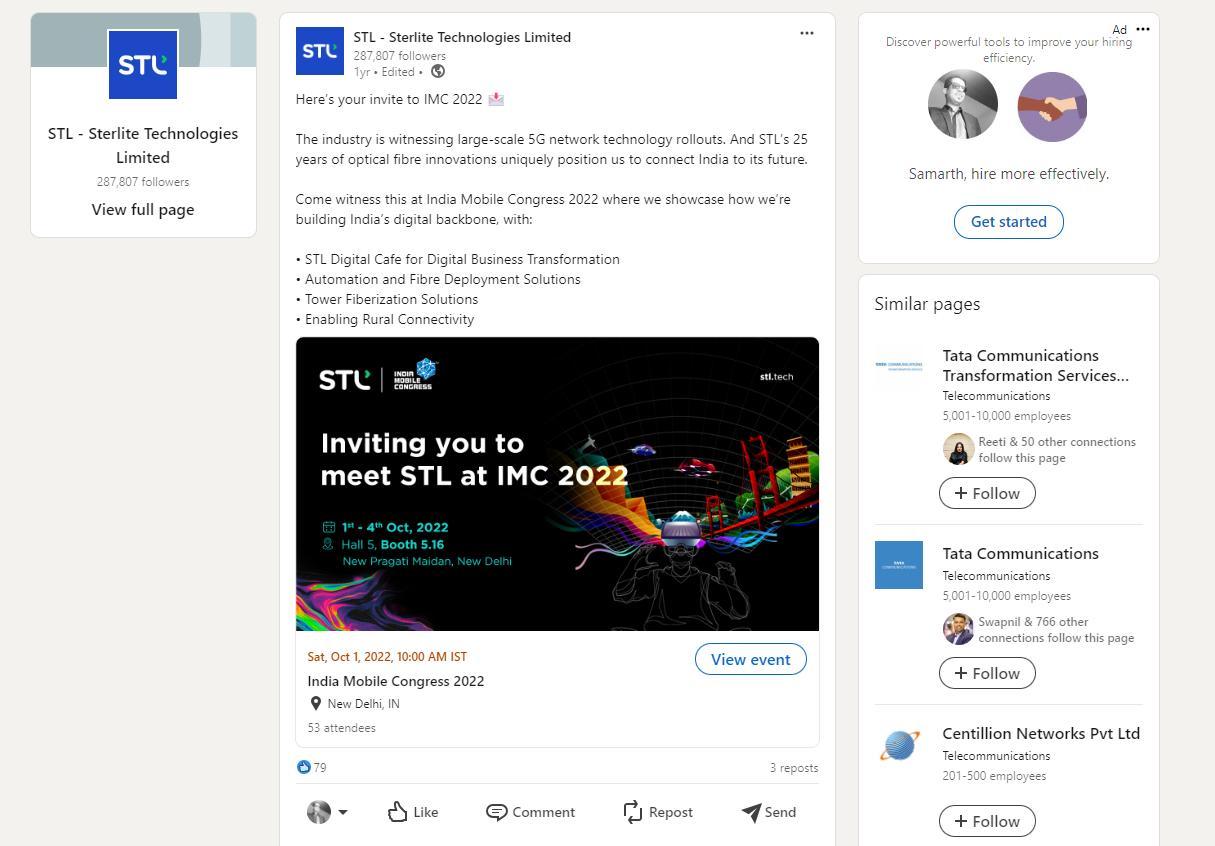This screenshot has width=1215, height=846.
Task: Click the 'Similar pages' heading
Action: point(927,304)
